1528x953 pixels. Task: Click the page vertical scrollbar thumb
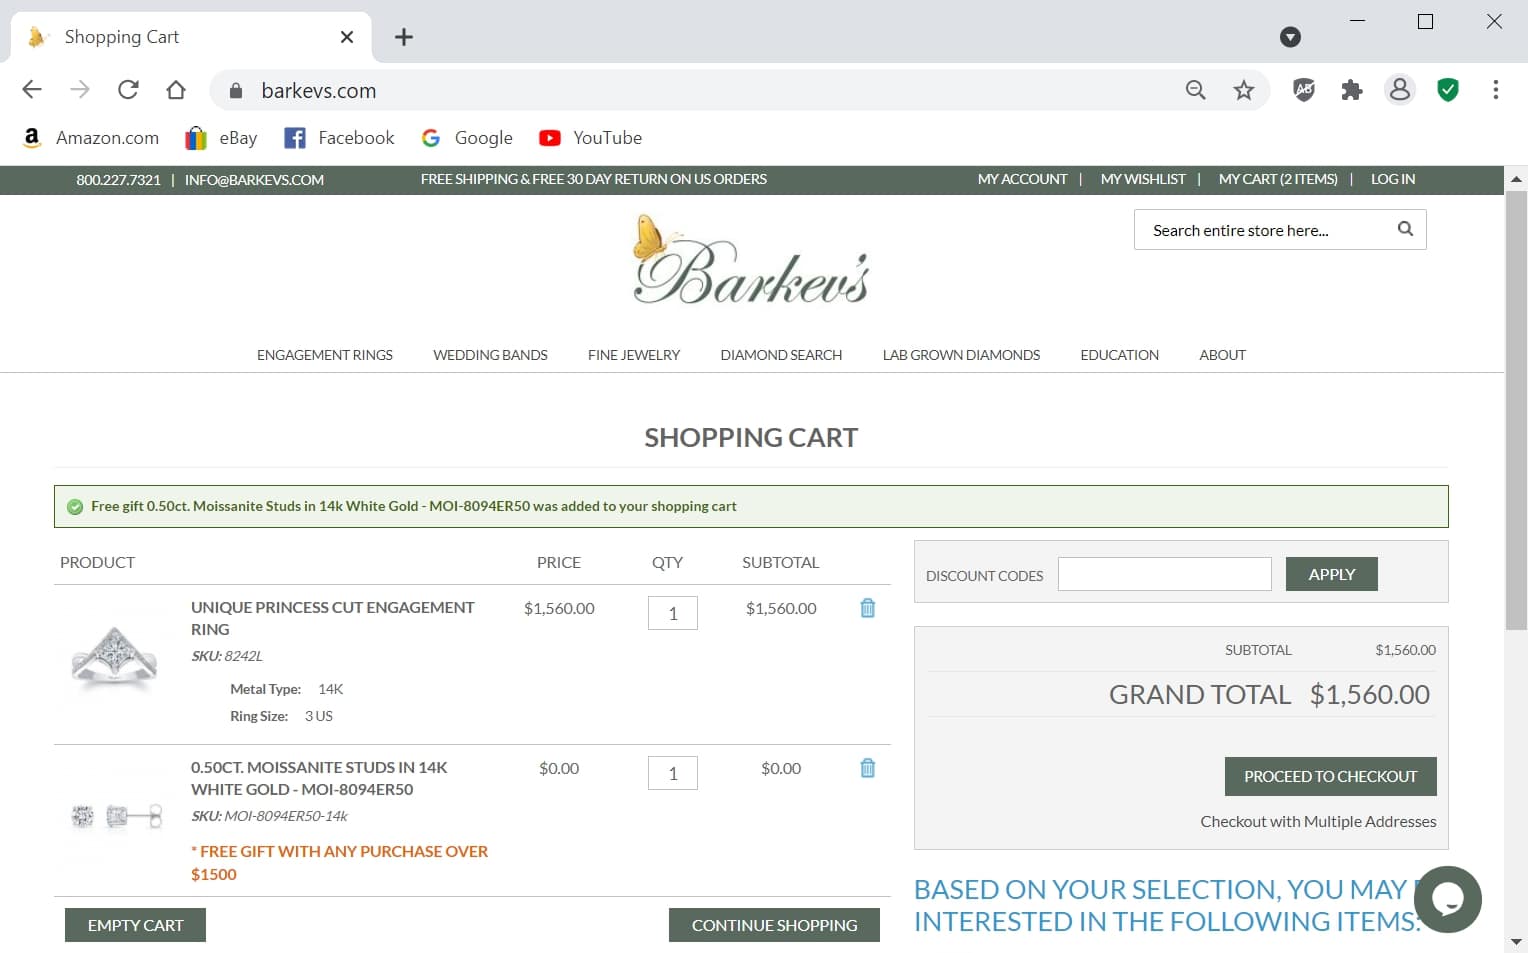click(x=1516, y=410)
